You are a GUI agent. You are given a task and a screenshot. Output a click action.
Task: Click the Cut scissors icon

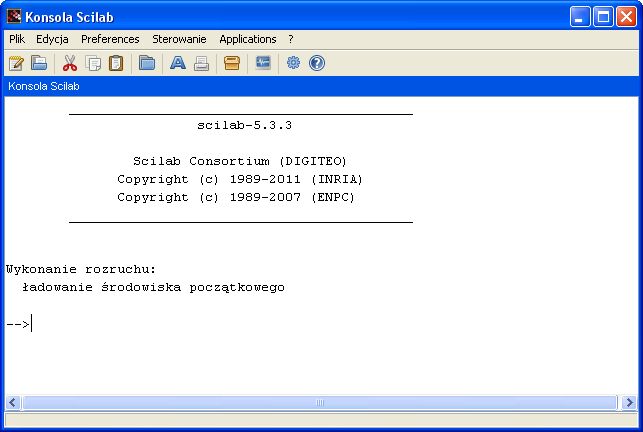pos(70,63)
